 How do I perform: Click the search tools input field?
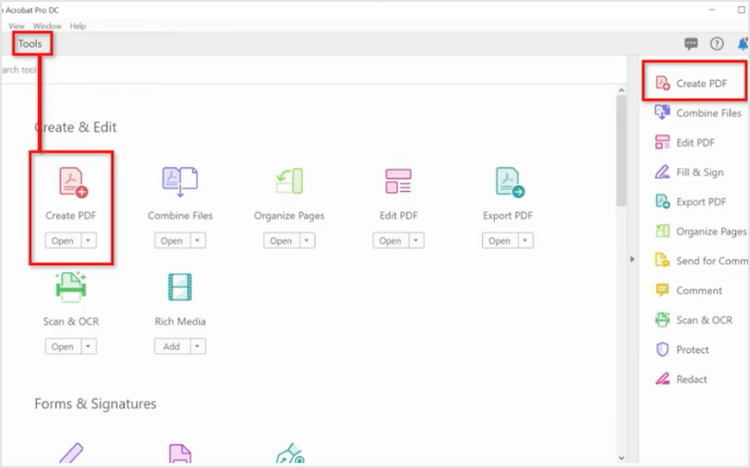point(313,70)
